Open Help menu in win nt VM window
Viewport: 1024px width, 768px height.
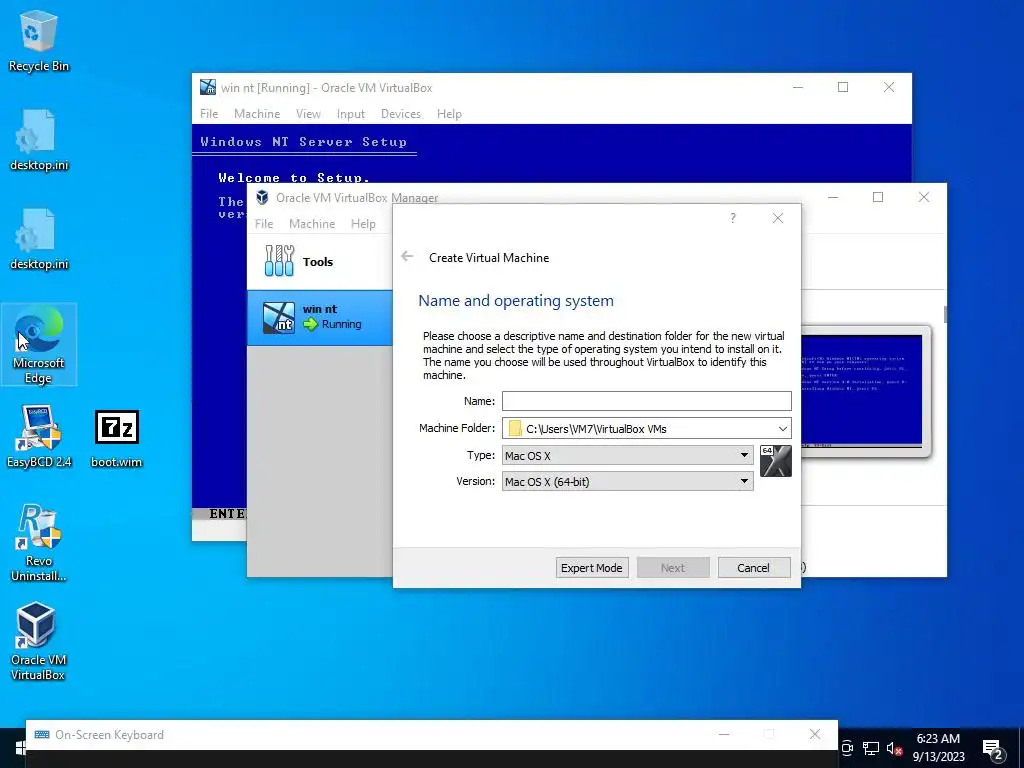tap(449, 114)
